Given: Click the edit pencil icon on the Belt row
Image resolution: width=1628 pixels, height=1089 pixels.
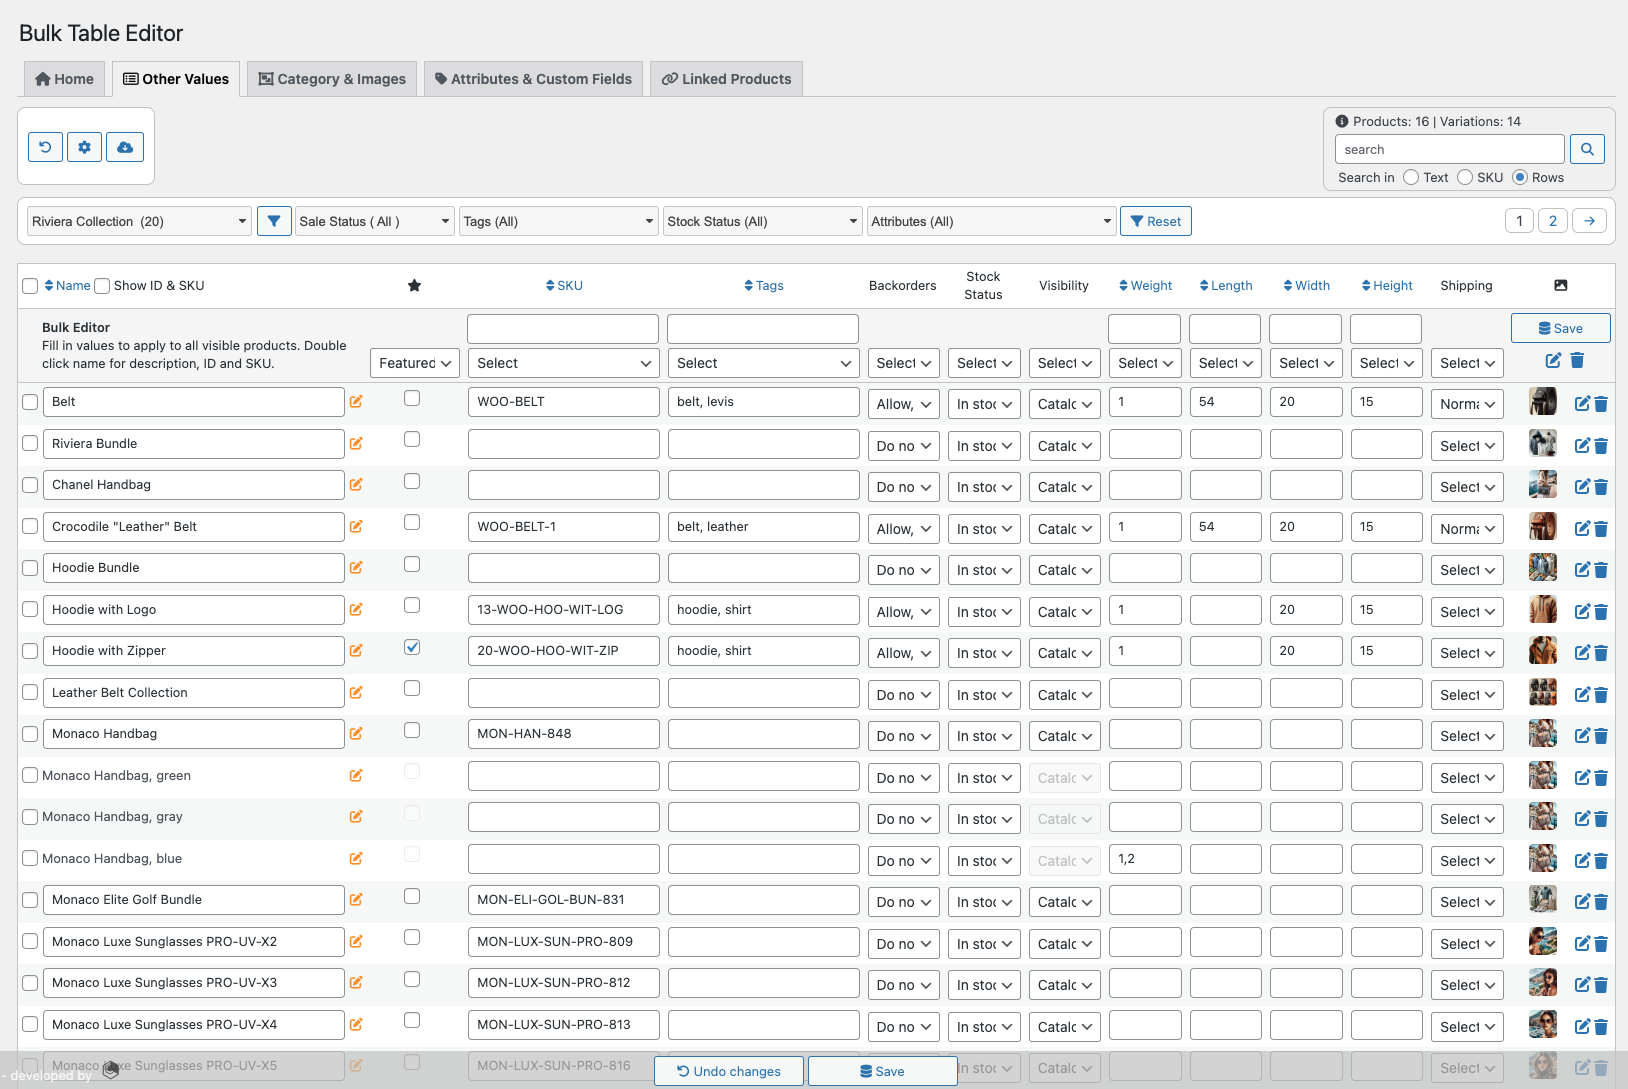Looking at the screenshot, I should [x=1581, y=403].
